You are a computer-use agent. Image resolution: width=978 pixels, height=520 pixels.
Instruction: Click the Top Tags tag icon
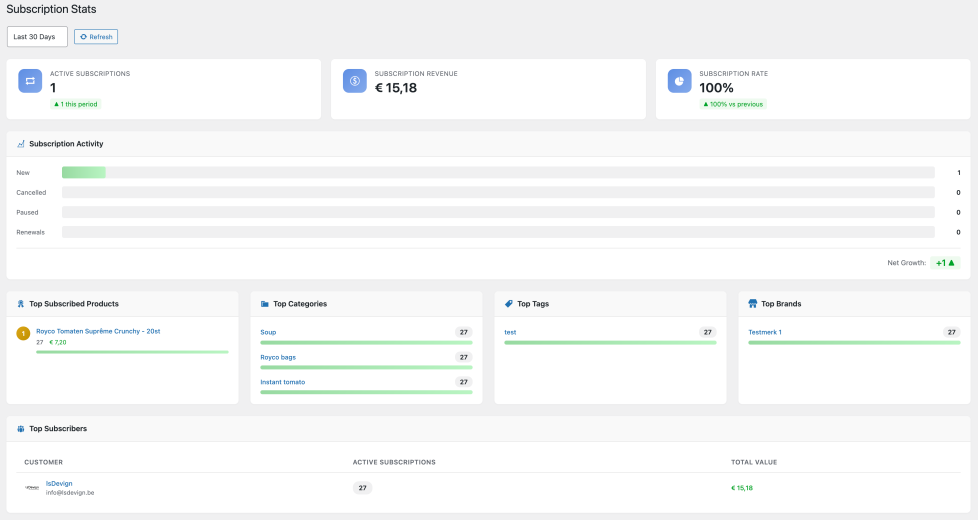pyautogui.click(x=509, y=304)
